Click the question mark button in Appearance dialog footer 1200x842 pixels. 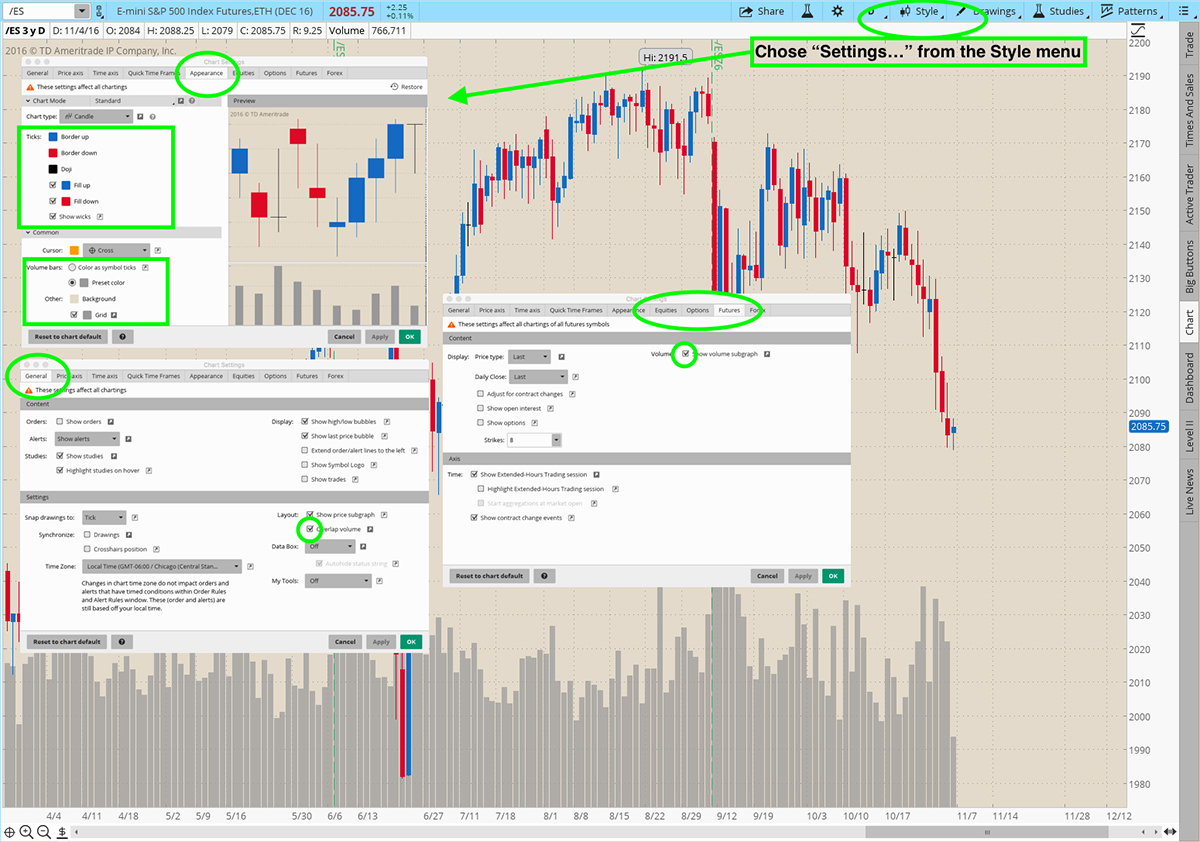click(122, 337)
